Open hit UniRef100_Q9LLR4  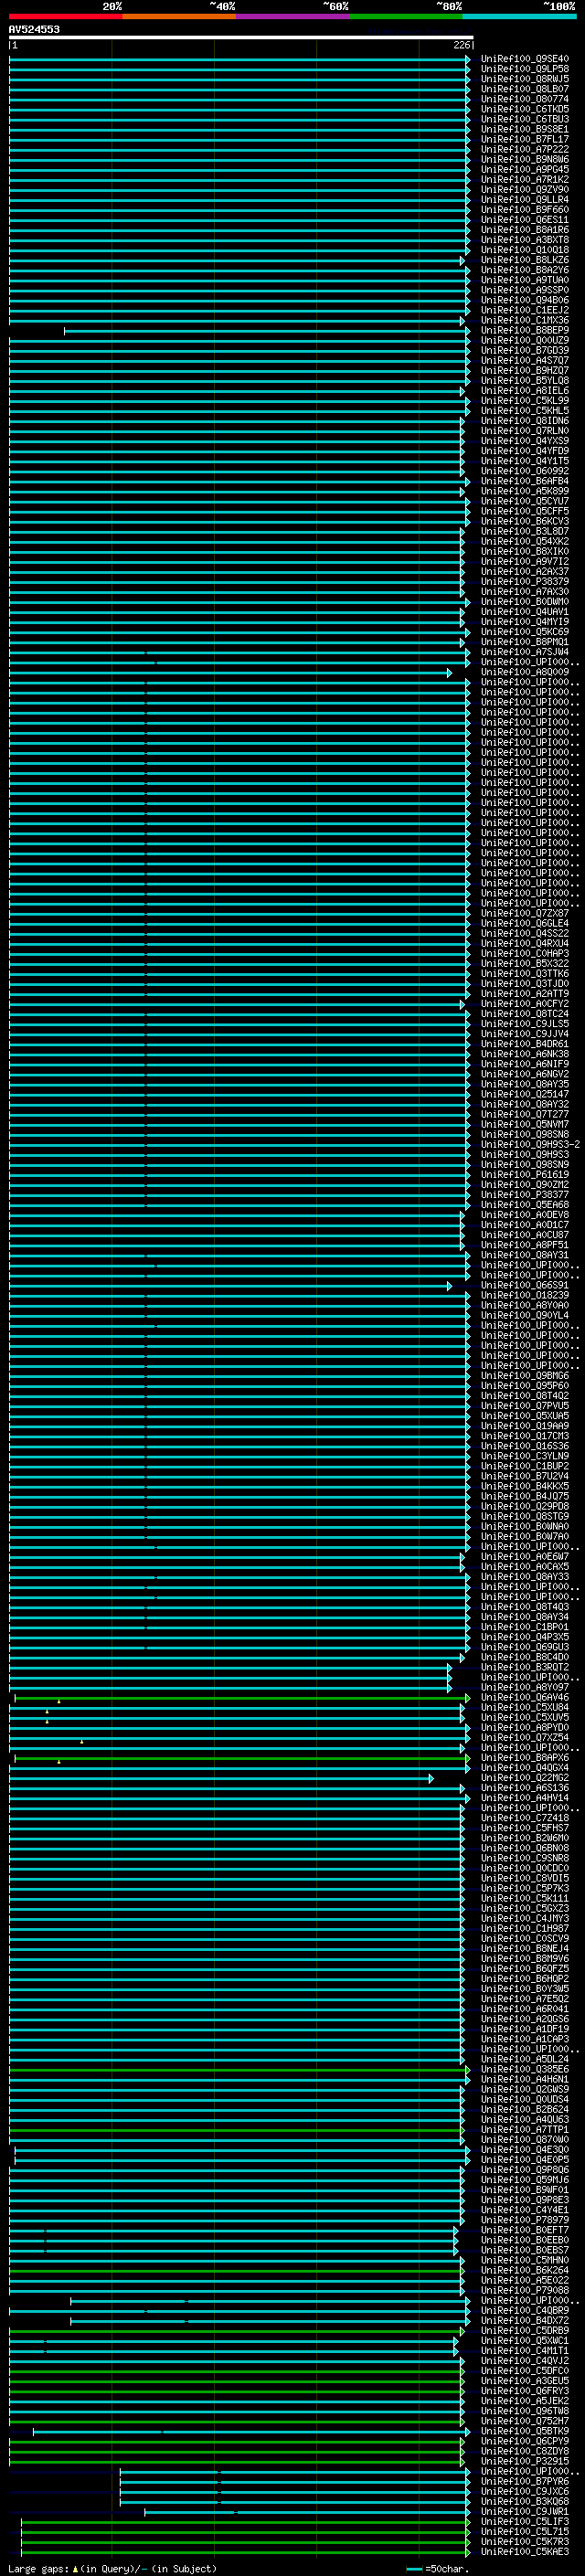tap(525, 199)
